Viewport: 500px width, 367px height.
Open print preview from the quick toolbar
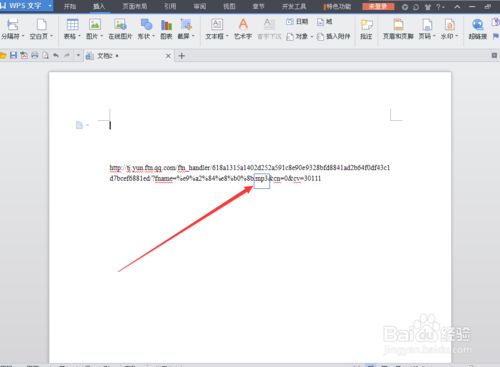(45, 55)
